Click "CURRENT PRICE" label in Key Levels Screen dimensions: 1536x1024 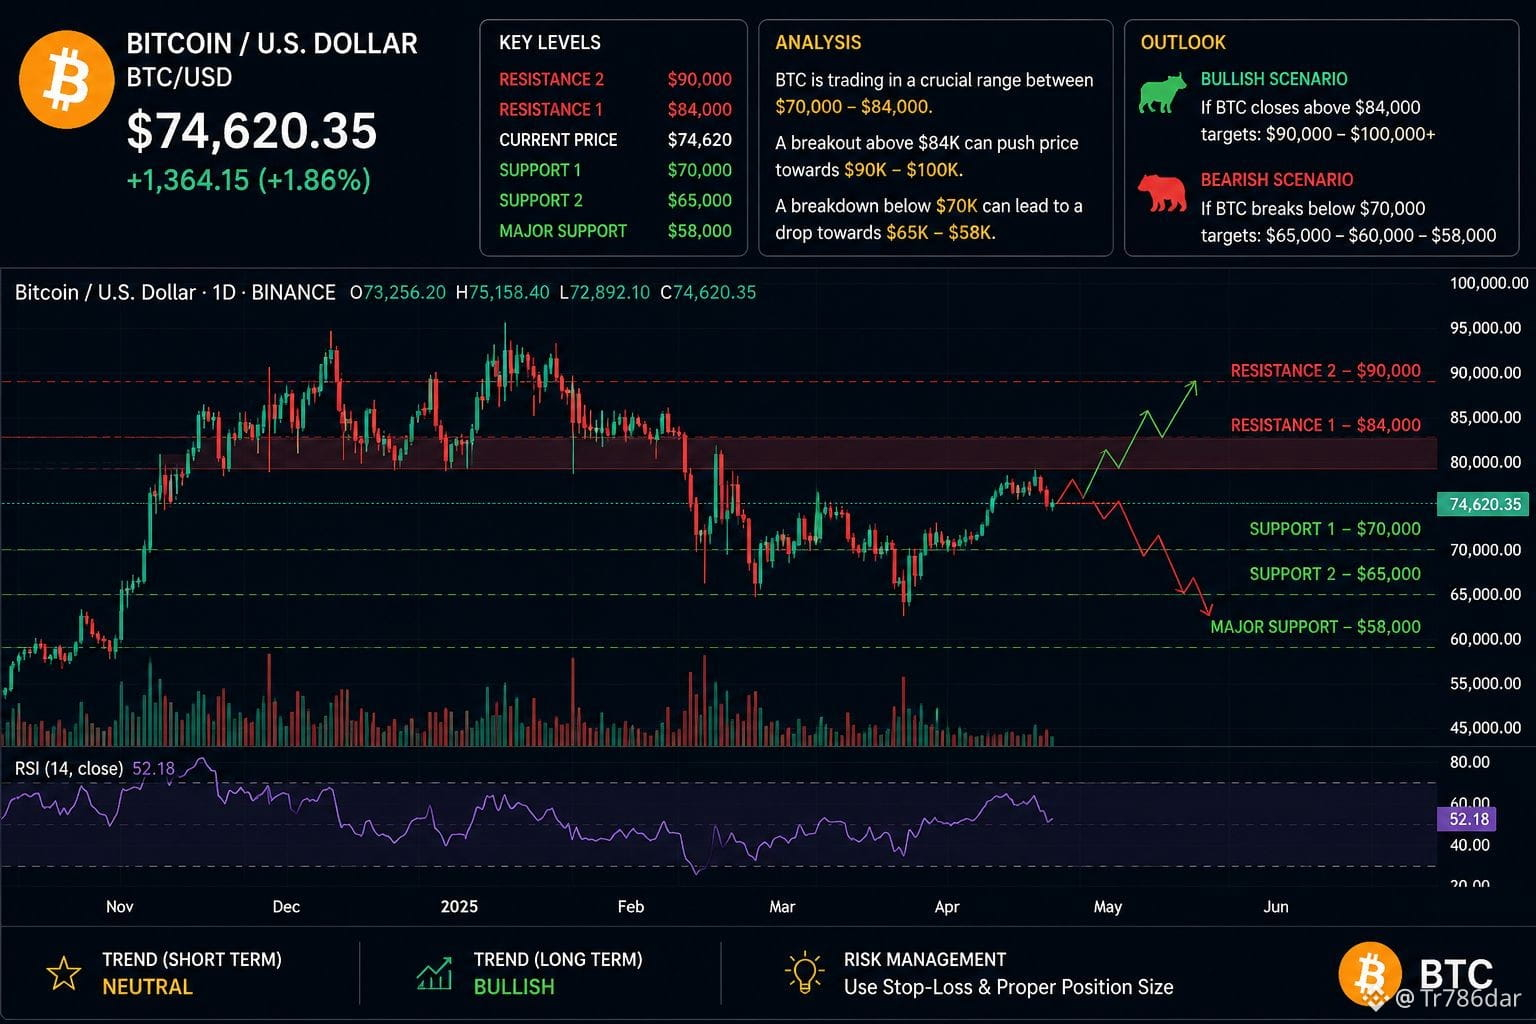coord(558,140)
